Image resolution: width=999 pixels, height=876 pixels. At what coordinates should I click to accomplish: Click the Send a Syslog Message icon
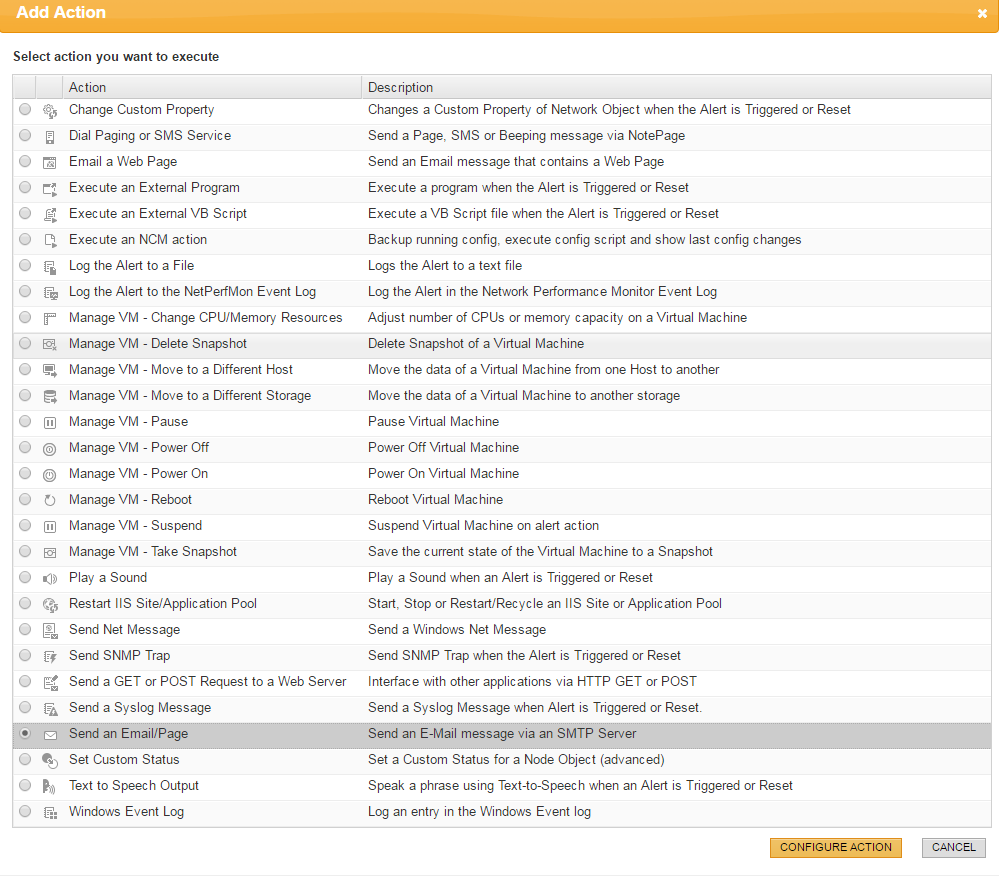tap(50, 709)
